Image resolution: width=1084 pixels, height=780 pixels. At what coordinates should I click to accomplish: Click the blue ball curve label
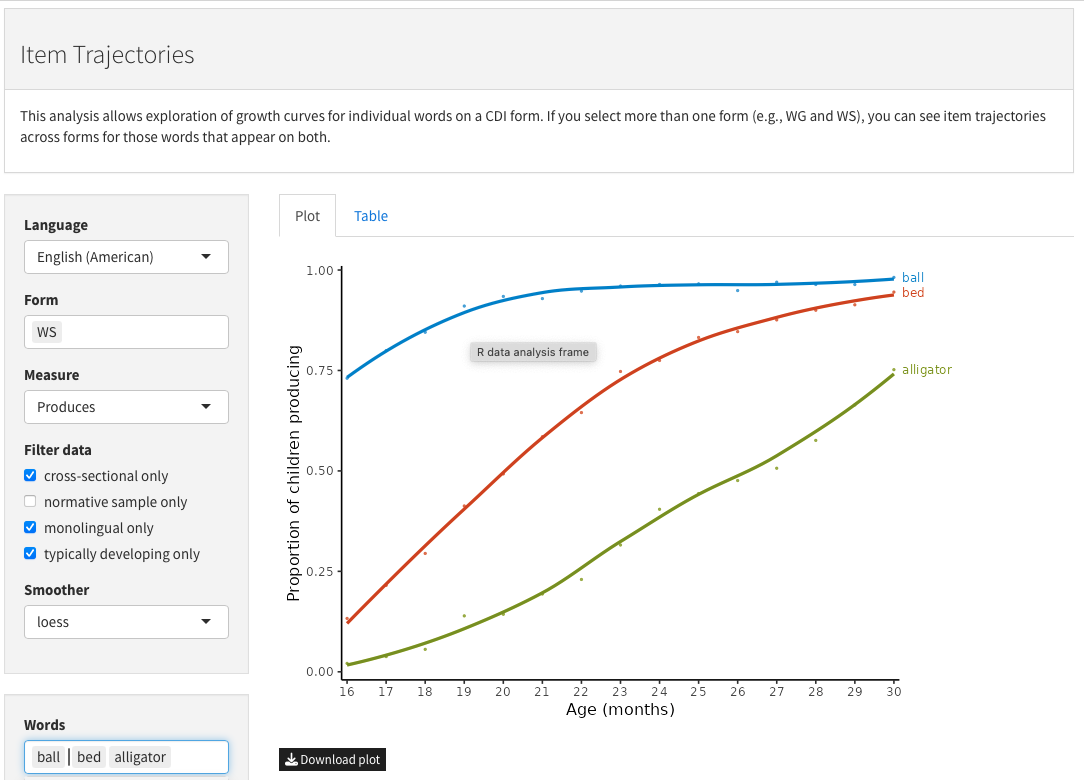[x=912, y=277]
